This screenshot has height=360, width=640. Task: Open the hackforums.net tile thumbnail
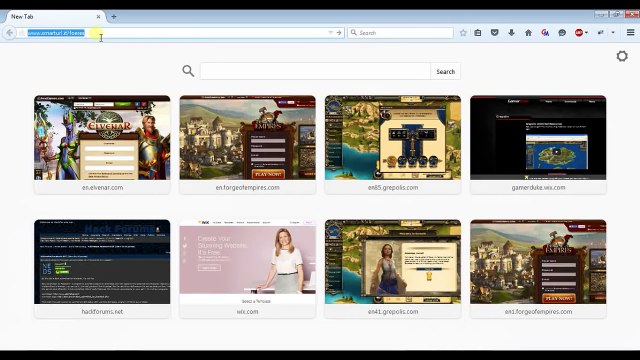pyautogui.click(x=102, y=262)
